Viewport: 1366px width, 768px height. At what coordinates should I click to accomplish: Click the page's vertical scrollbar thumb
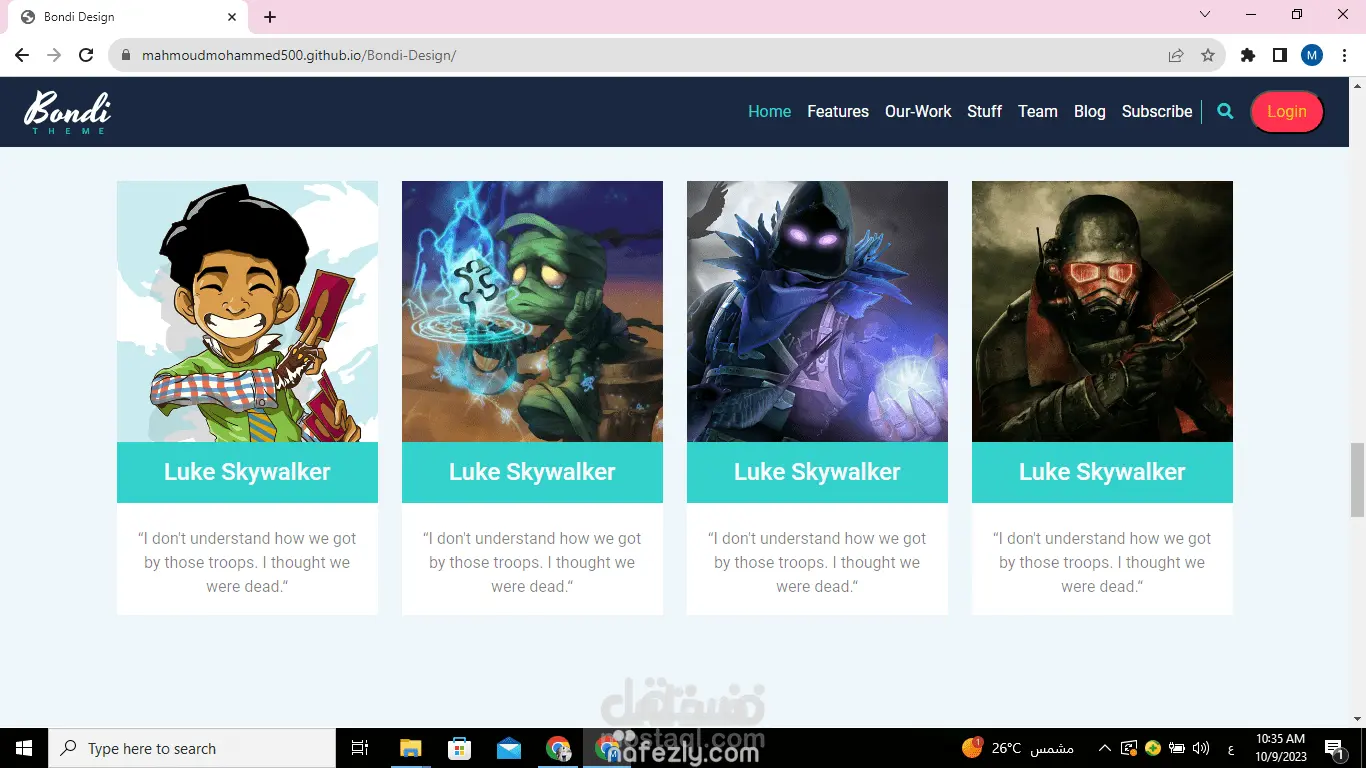tap(1357, 479)
